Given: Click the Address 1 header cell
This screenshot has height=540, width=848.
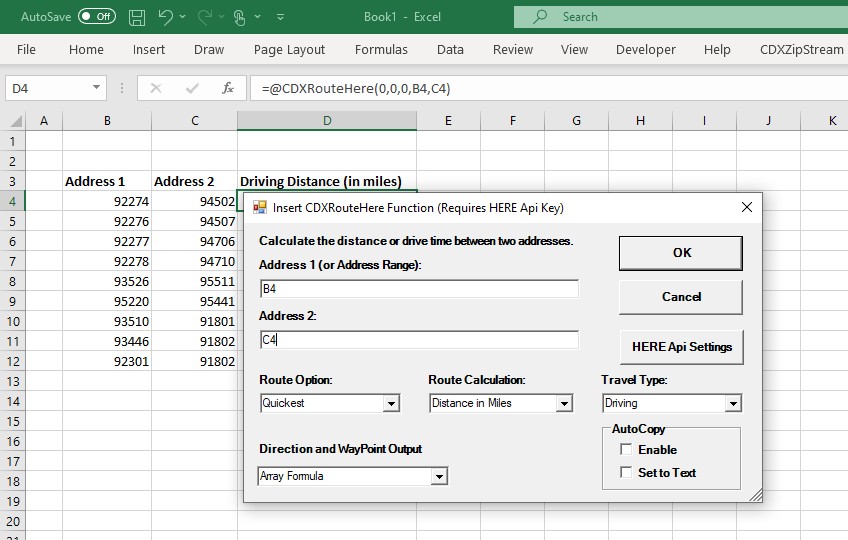Looking at the screenshot, I should coord(107,181).
